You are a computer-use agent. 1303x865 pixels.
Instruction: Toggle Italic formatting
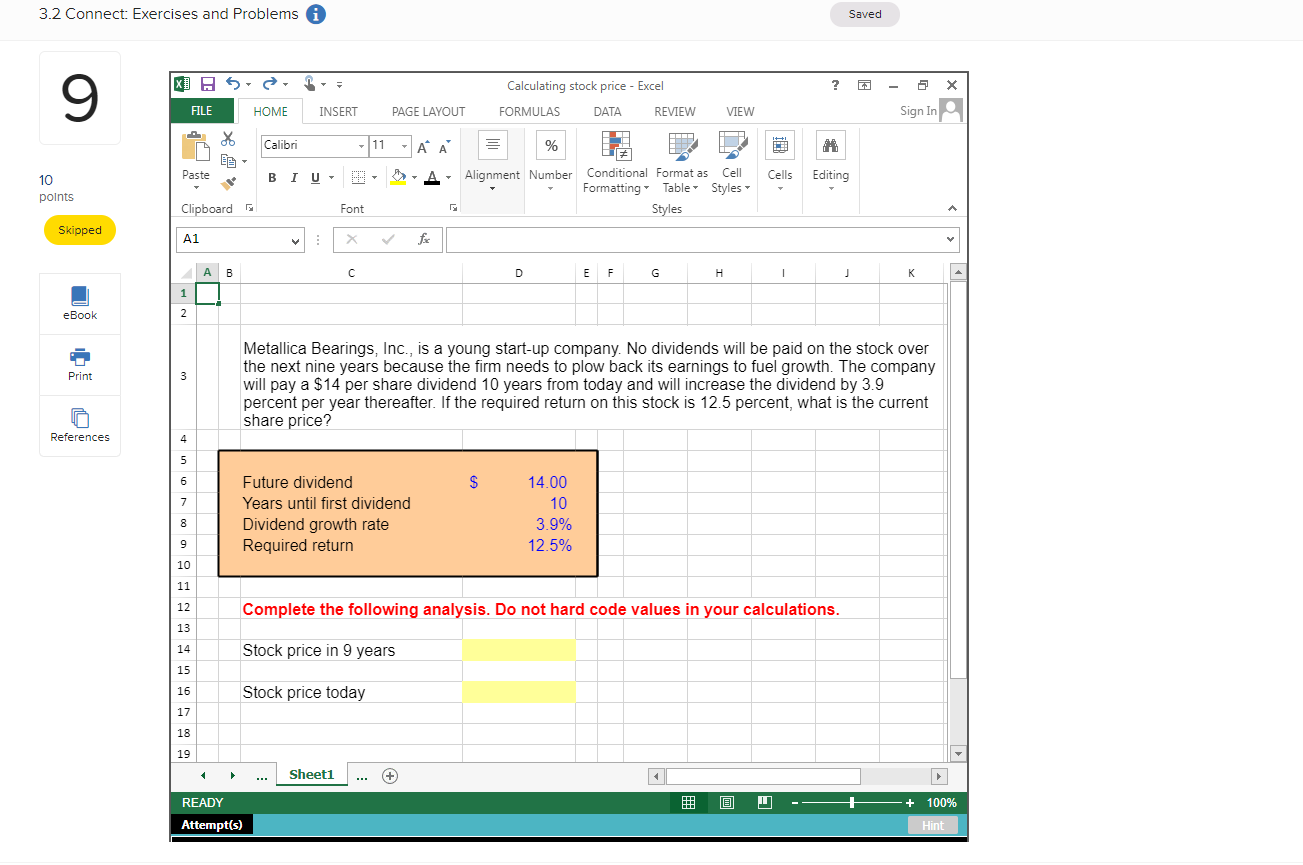pos(295,178)
